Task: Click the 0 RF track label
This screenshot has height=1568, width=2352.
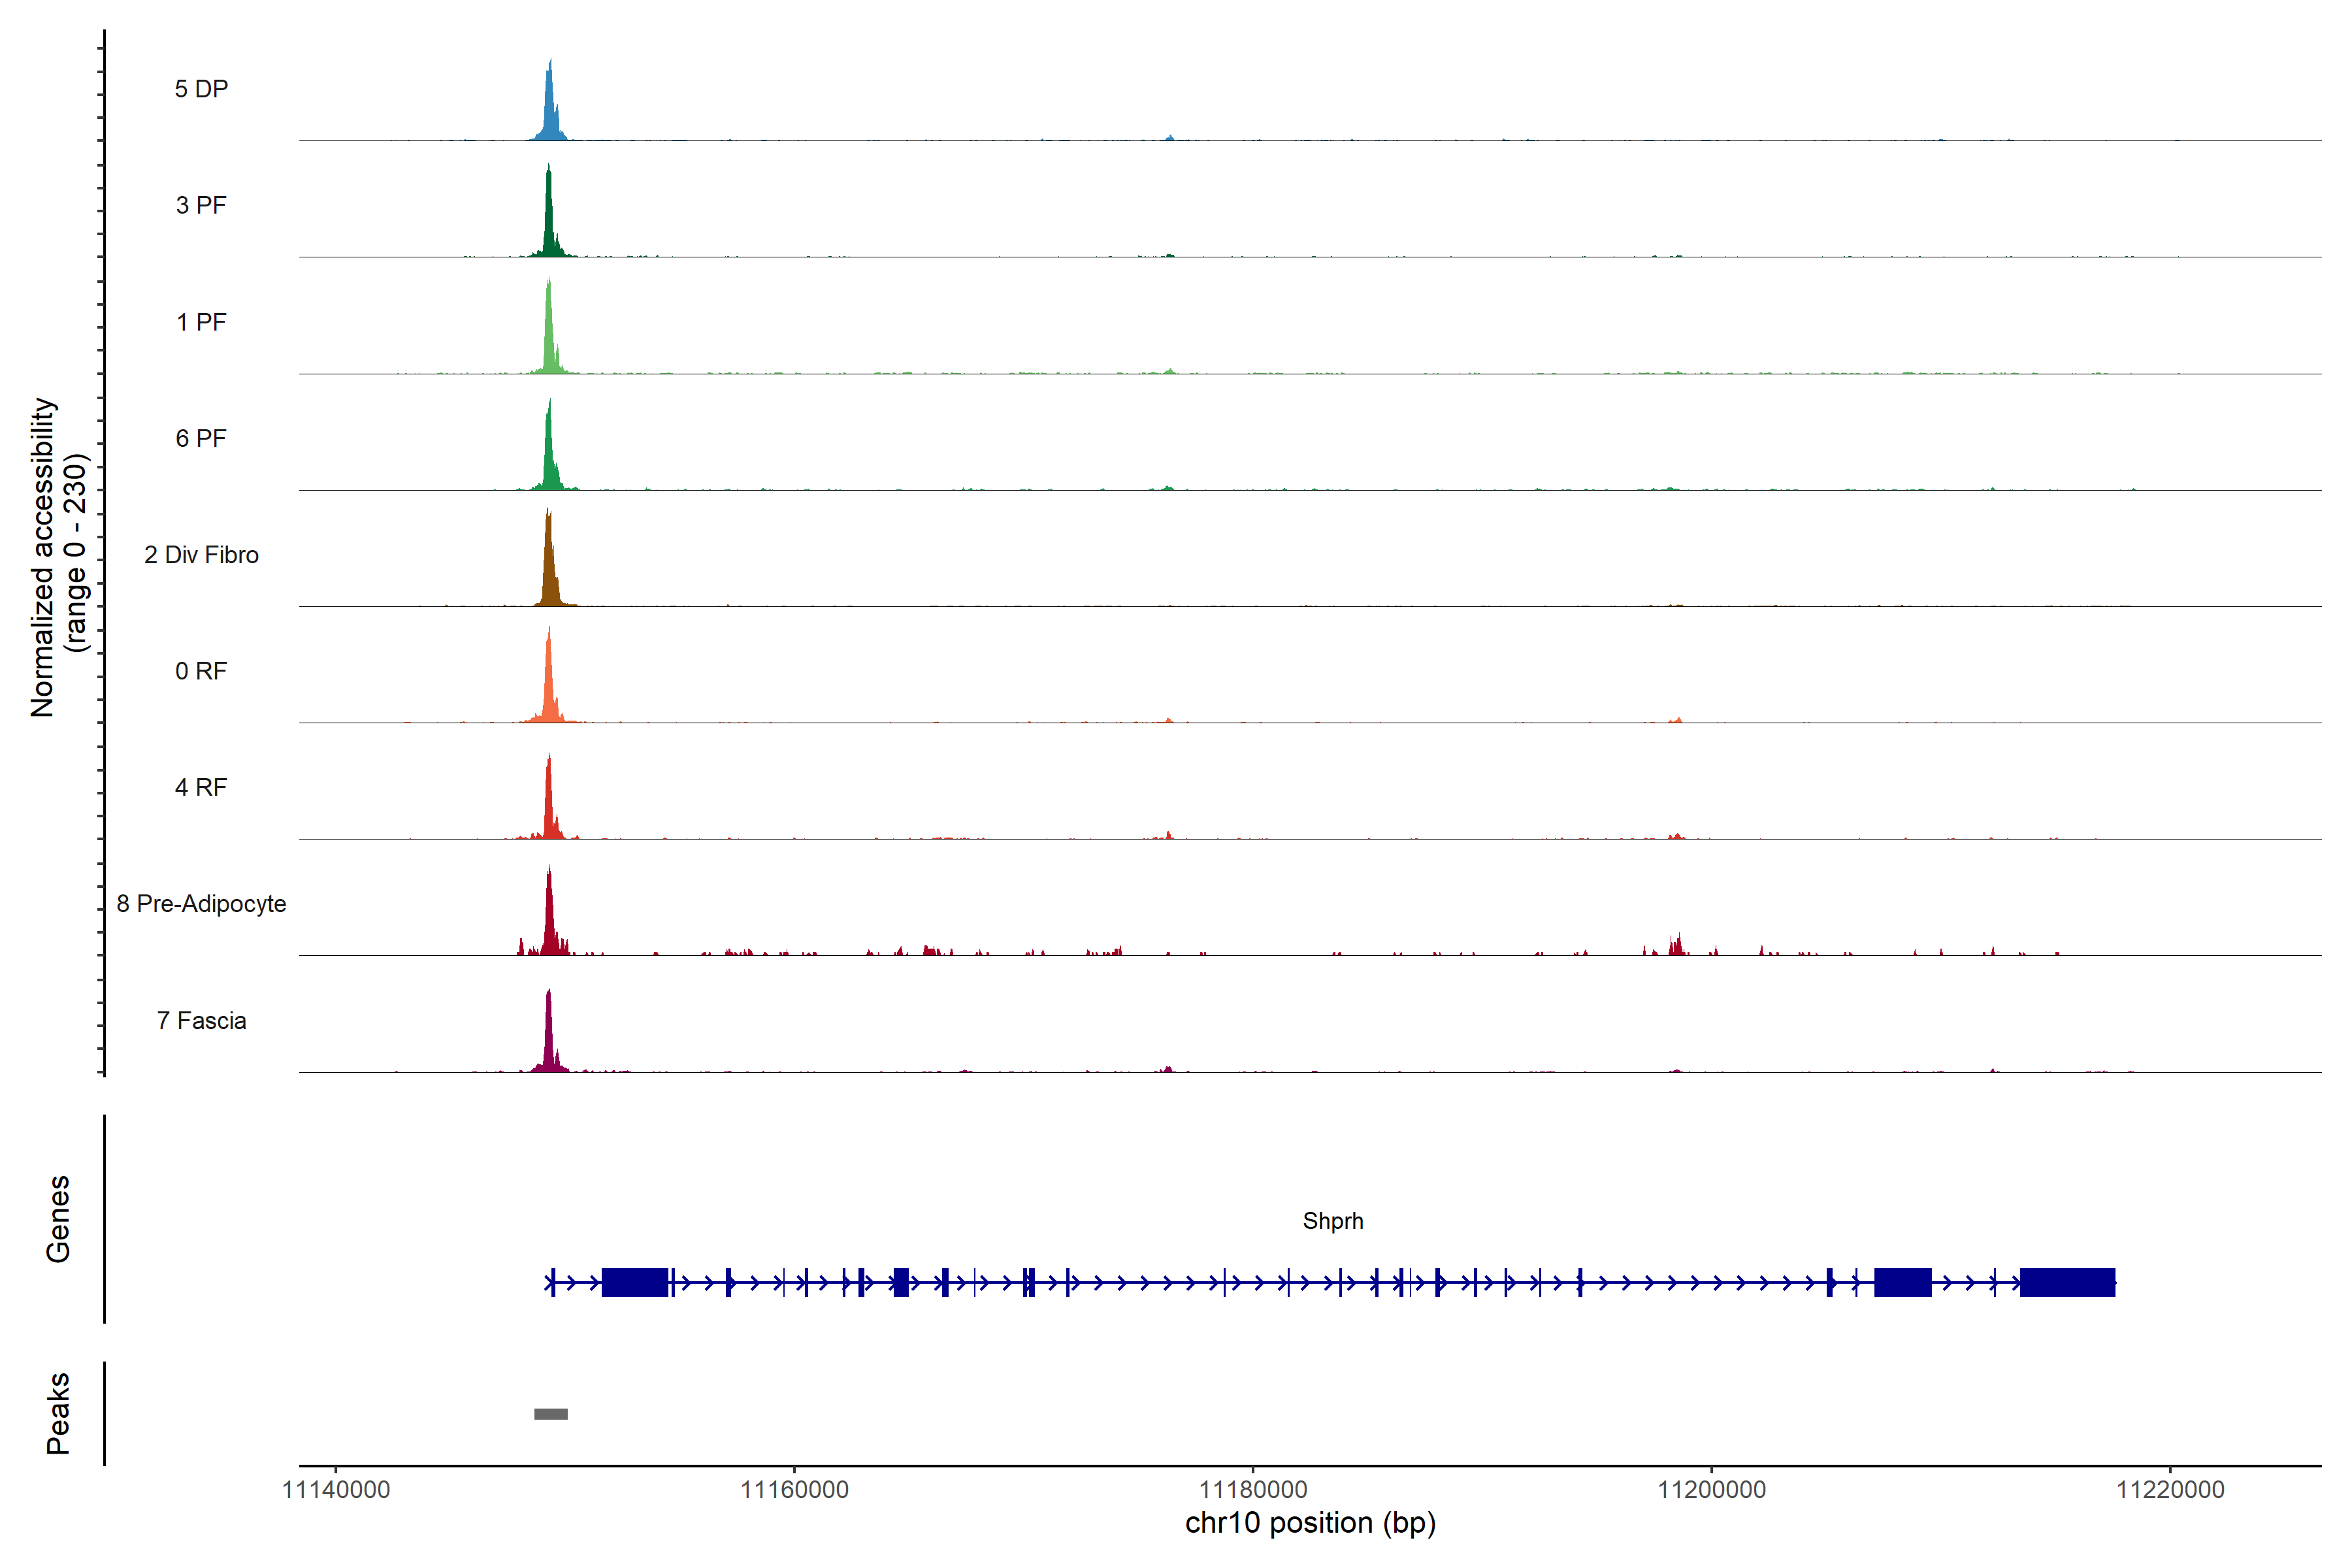Action: coord(201,671)
